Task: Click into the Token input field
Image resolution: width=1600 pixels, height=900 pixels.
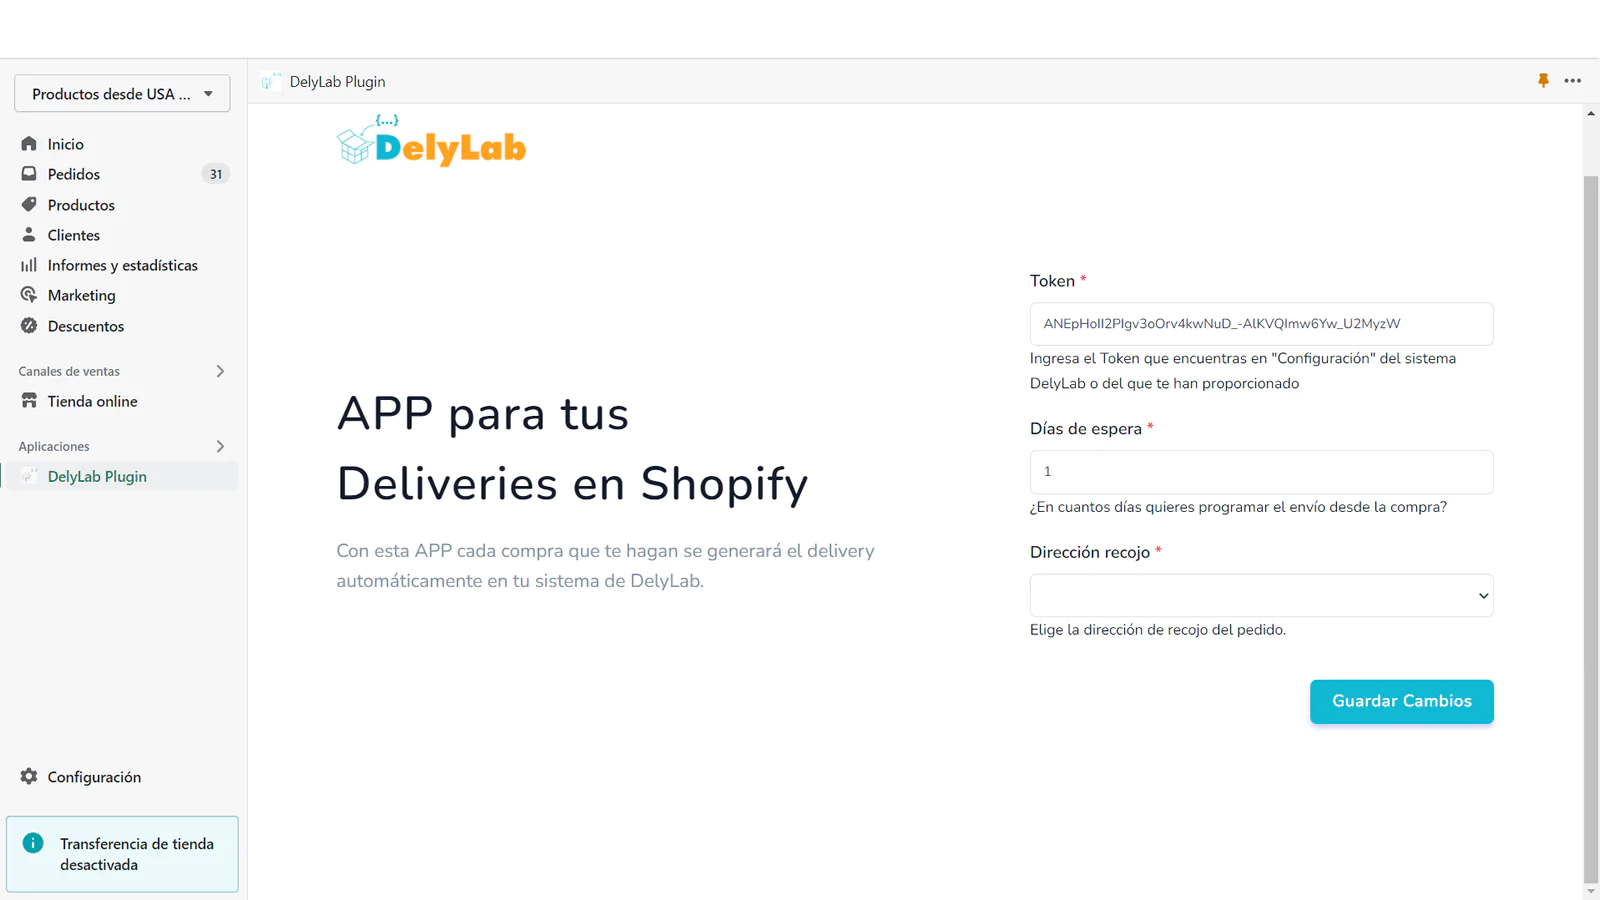Action: coord(1261,324)
